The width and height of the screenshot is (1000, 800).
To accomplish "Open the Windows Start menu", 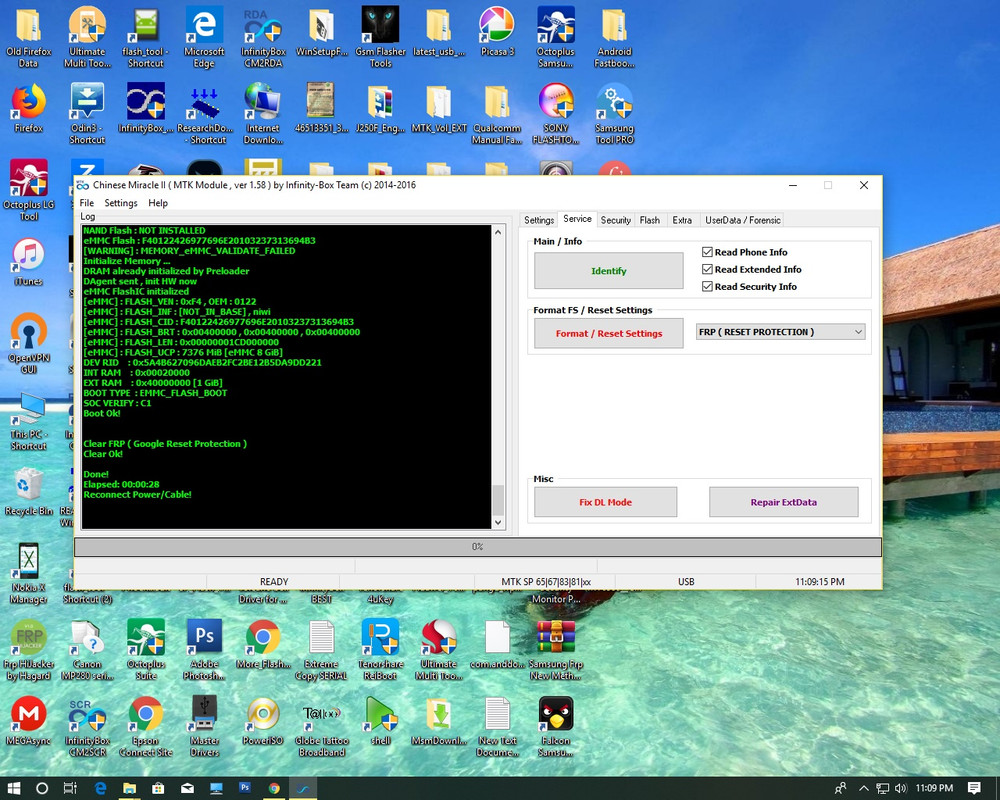I will 13,788.
